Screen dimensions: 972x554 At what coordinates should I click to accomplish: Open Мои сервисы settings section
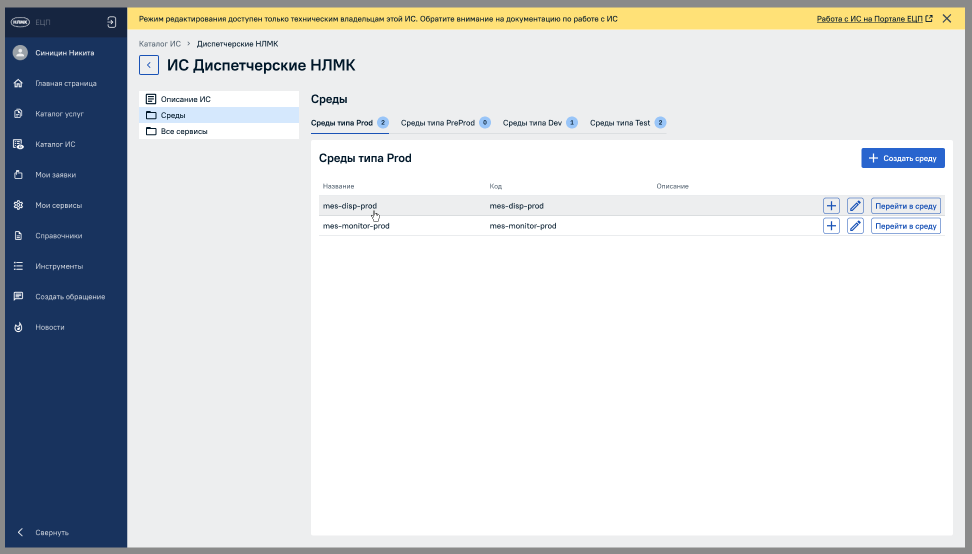tap(58, 205)
